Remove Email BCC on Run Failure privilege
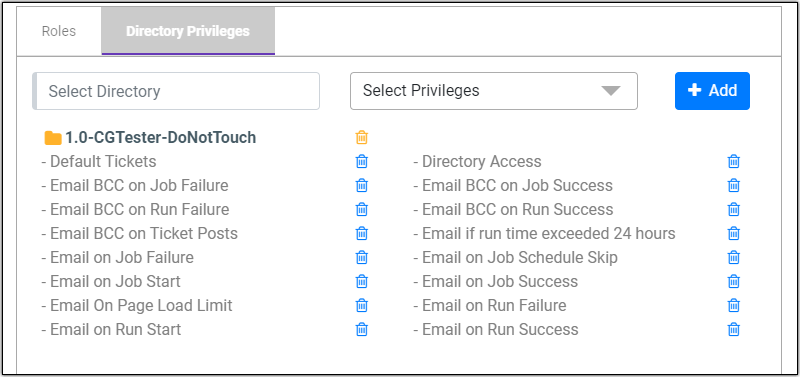The width and height of the screenshot is (801, 378). pyautogui.click(x=362, y=209)
